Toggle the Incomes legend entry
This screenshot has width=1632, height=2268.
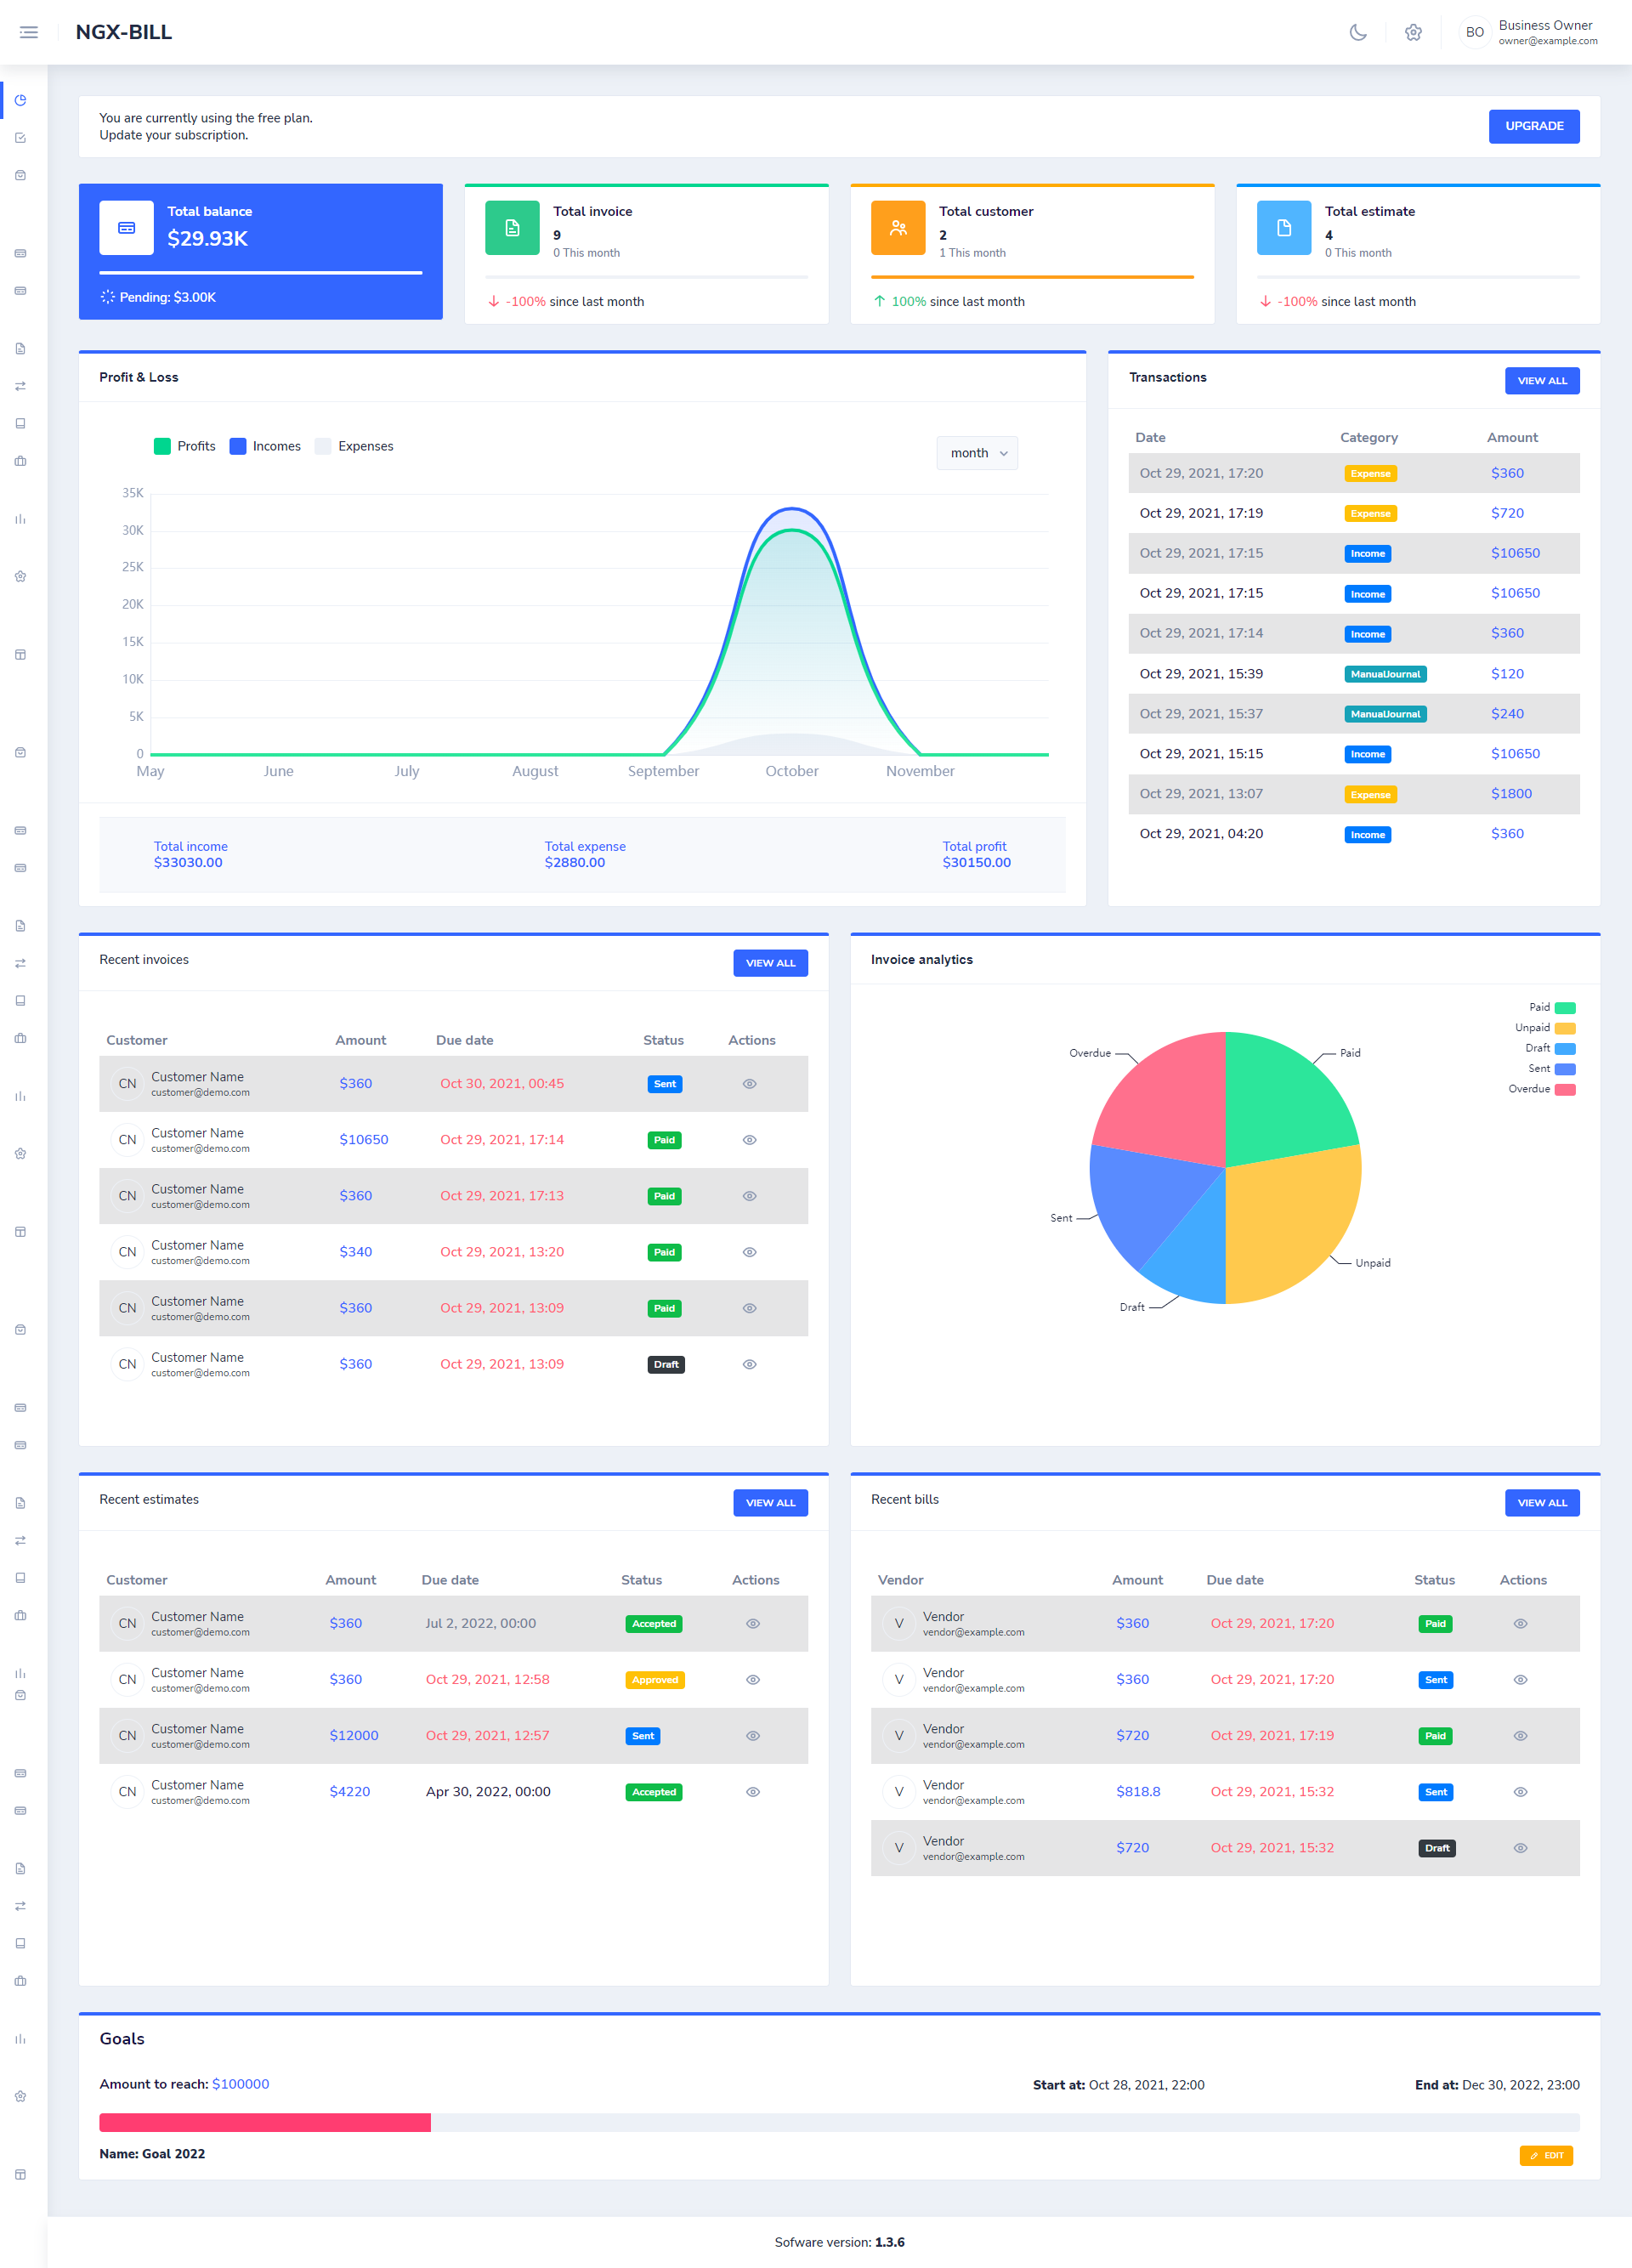coord(265,446)
